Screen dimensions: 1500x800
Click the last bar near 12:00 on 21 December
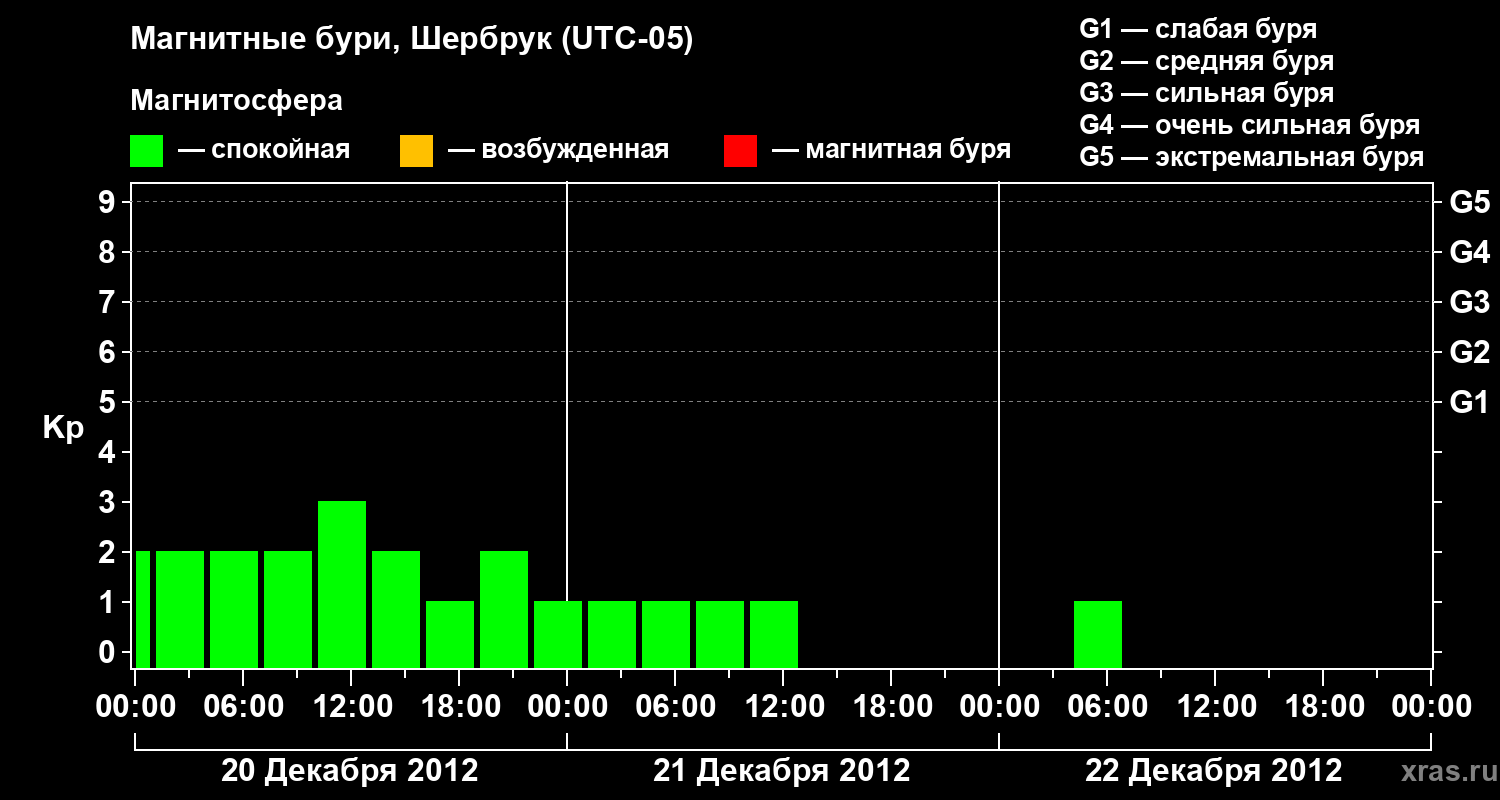(x=774, y=634)
